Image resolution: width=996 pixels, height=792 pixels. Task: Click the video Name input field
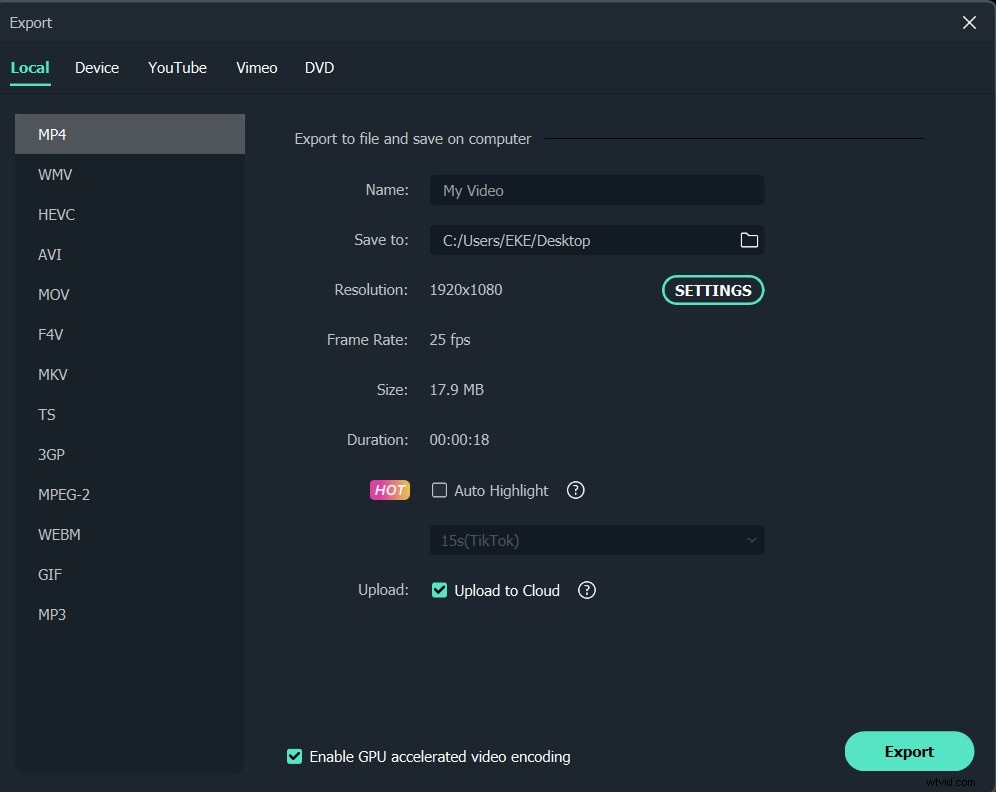(596, 190)
